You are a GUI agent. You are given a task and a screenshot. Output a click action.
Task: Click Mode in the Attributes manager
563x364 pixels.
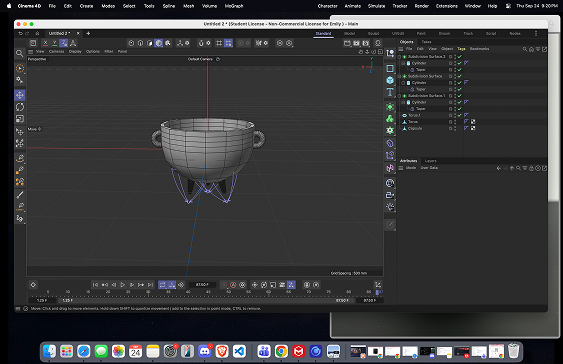[x=411, y=168]
